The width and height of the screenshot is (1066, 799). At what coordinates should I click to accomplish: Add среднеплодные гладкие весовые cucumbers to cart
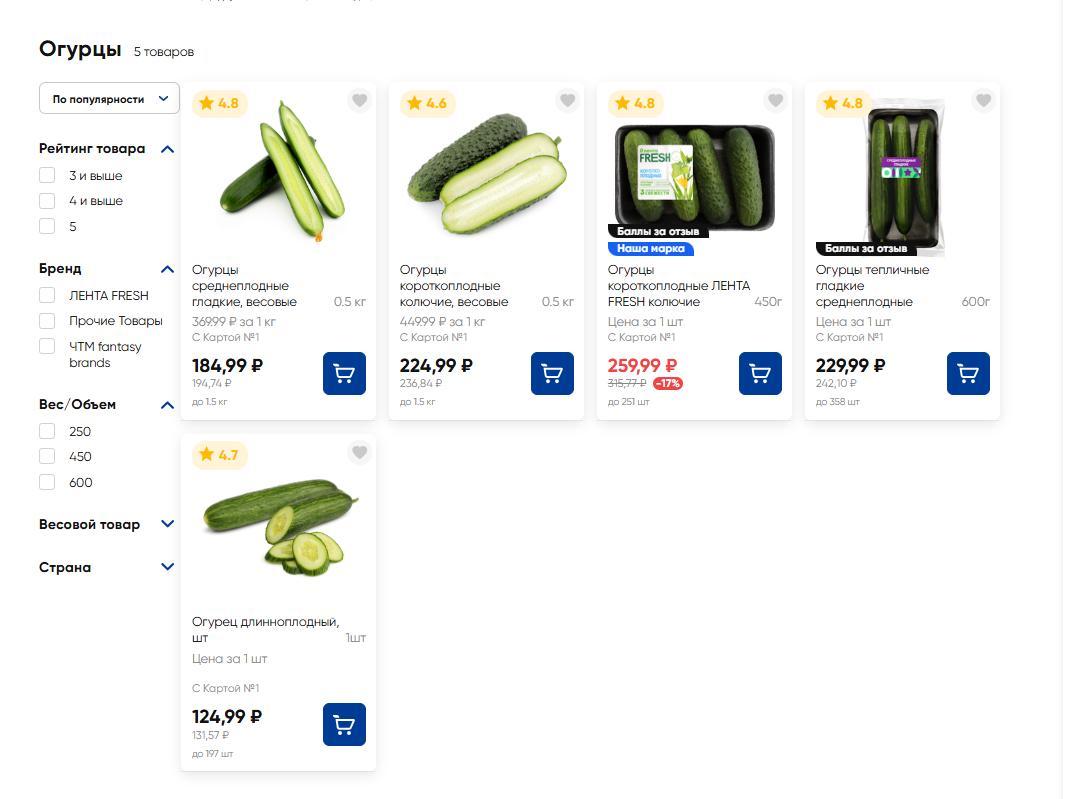click(344, 374)
